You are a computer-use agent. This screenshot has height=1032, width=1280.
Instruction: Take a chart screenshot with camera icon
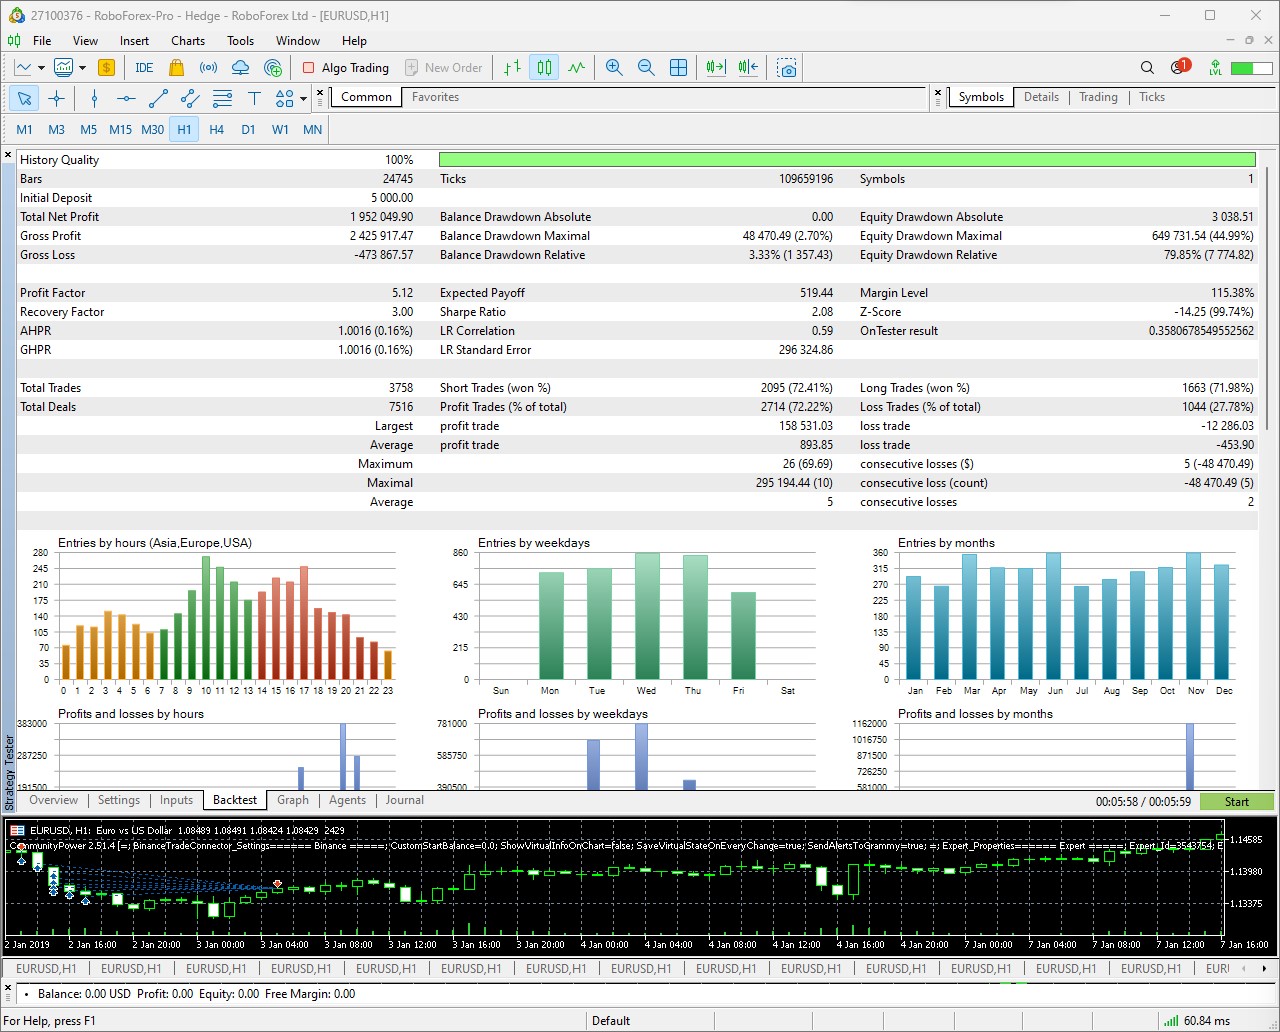787,68
